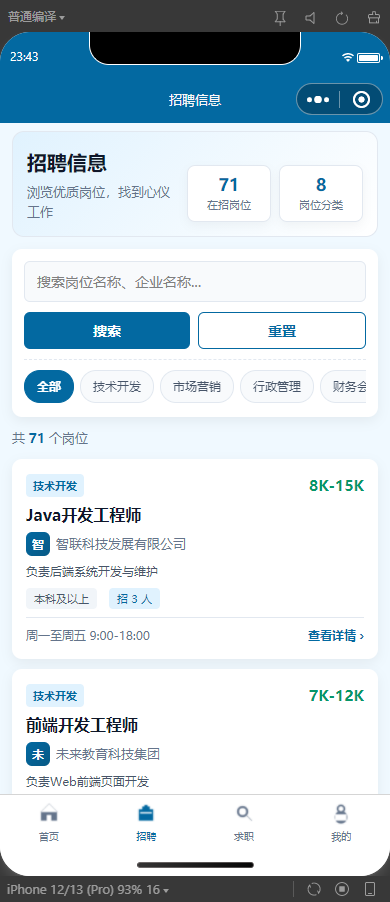390x902 pixels.
Task: Click the device rotate icon in bottom bar
Action: [x=314, y=889]
